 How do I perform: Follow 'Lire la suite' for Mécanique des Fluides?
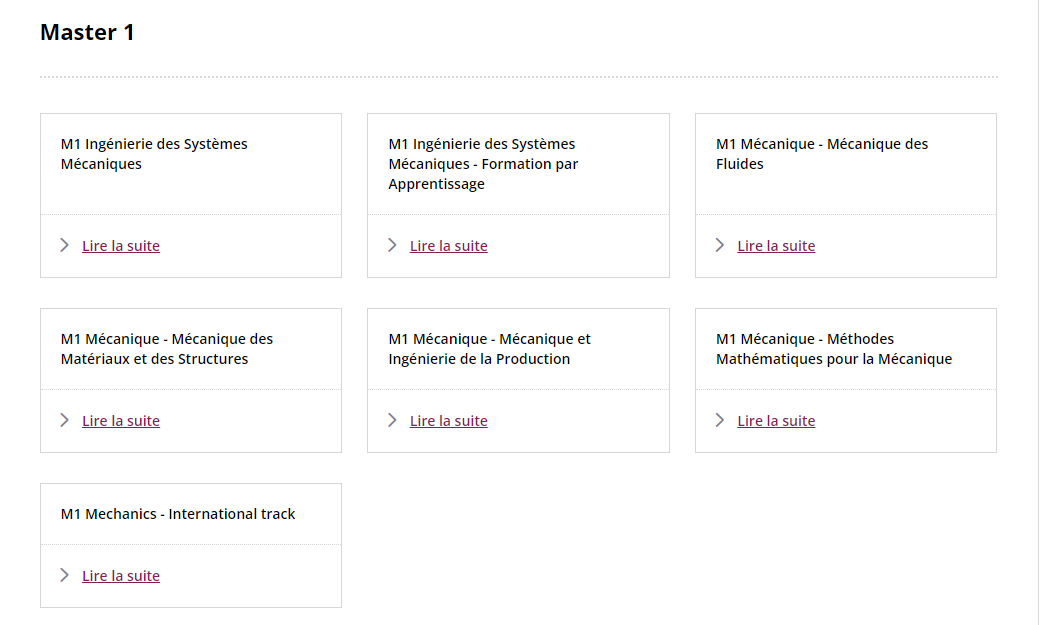(776, 246)
